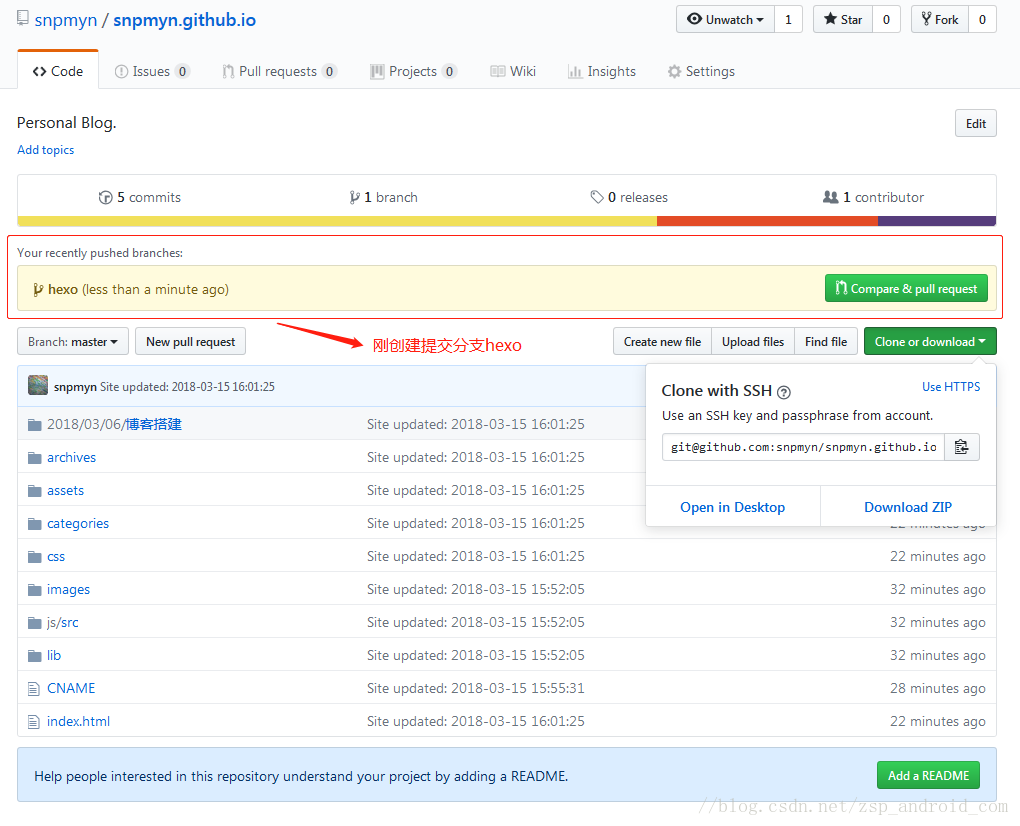Open the Unwatch dropdown
Screen dimensions: 1020x826
click(x=725, y=20)
